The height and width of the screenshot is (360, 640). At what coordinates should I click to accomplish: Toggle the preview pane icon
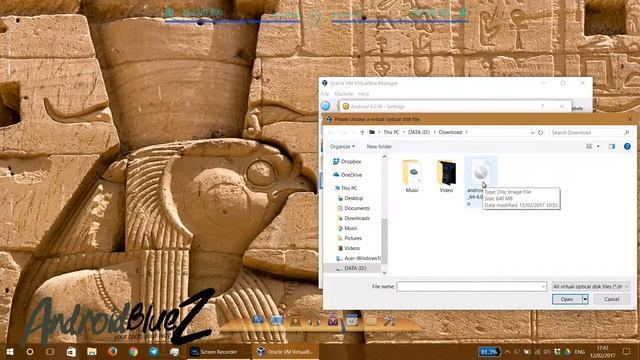[611, 146]
